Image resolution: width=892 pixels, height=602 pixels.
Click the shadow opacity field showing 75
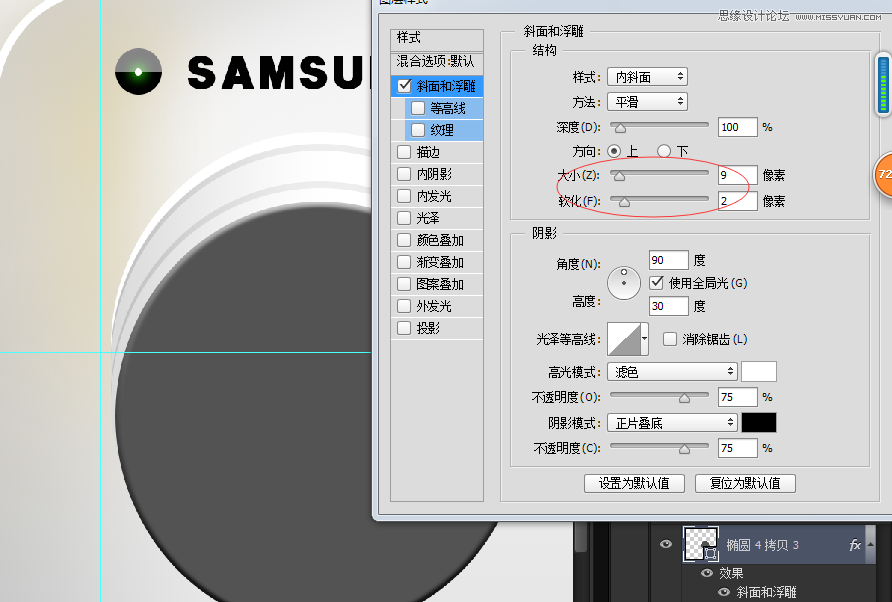click(738, 448)
